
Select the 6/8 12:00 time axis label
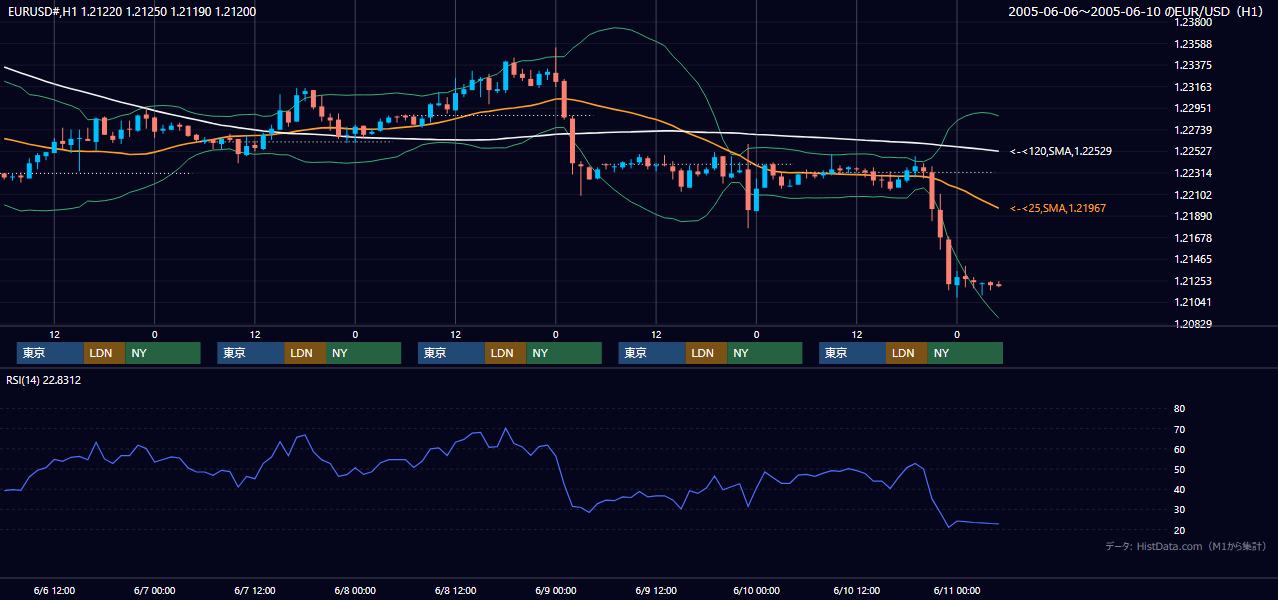[x=455, y=590]
